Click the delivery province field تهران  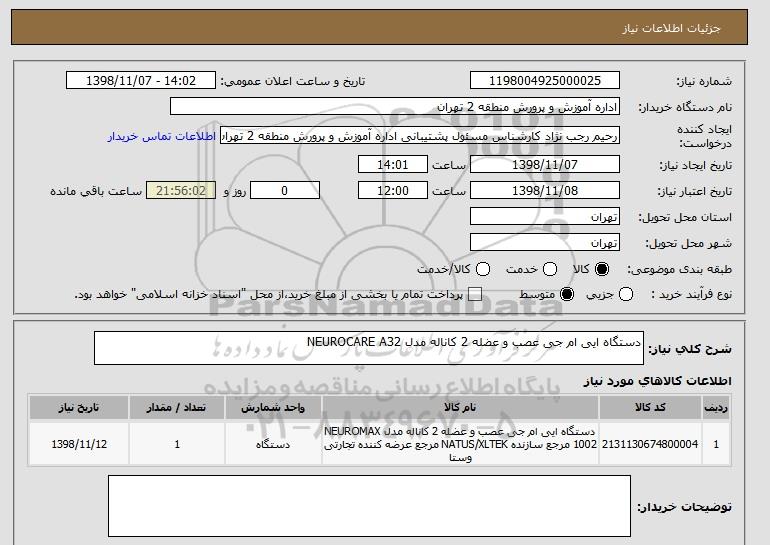click(545, 217)
